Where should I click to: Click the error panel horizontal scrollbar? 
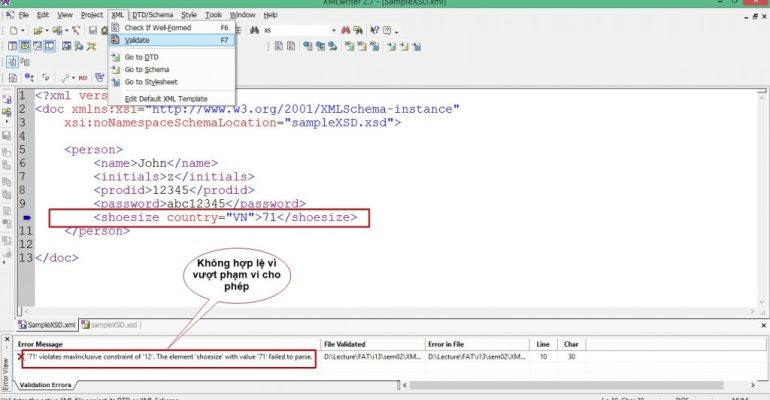pos(566,385)
